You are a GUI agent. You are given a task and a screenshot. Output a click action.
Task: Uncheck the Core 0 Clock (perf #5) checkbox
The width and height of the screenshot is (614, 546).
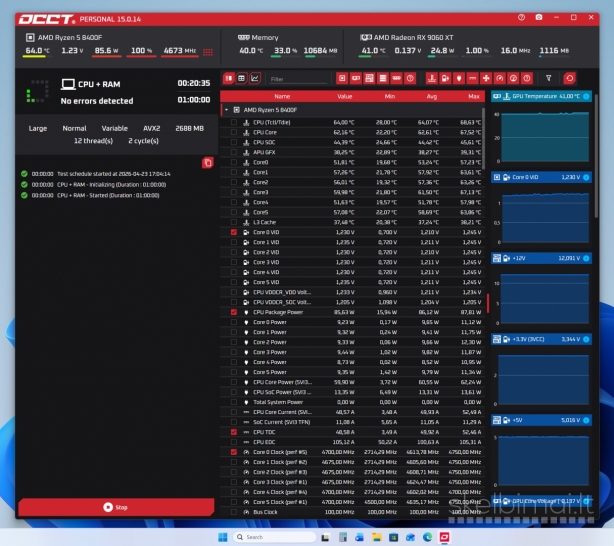coord(234,452)
